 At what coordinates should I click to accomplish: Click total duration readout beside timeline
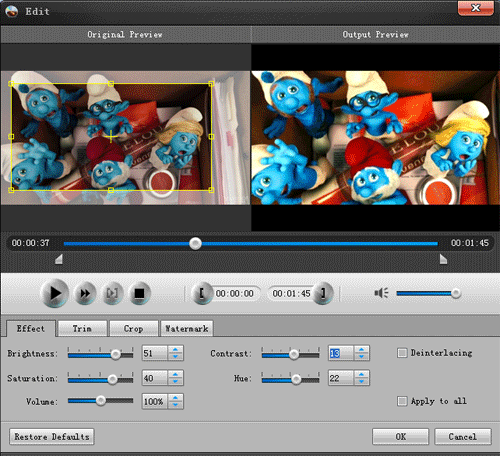470,243
